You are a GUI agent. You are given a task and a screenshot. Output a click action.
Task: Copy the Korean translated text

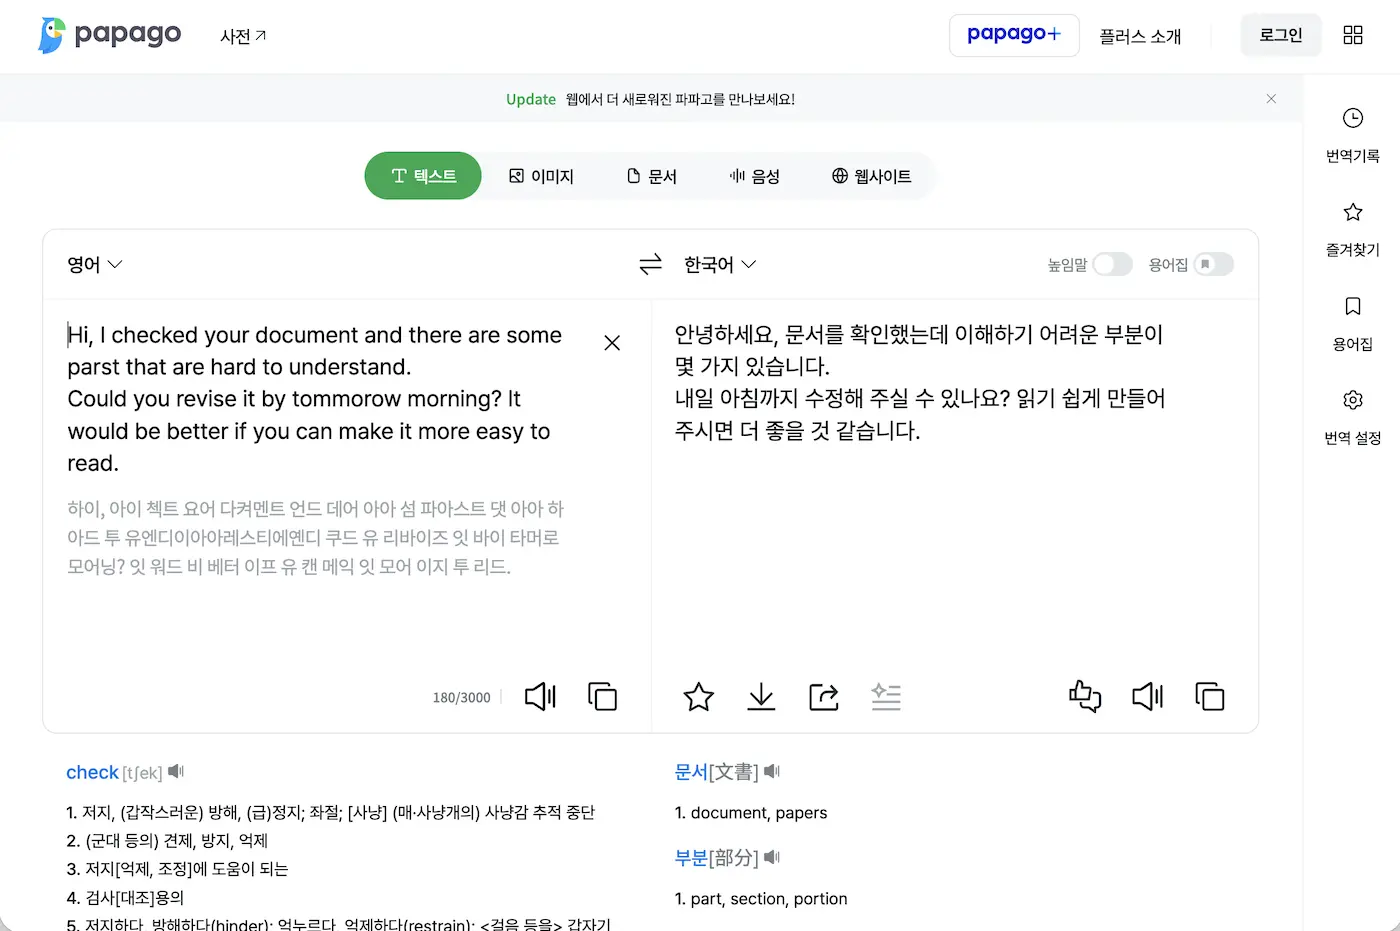pyautogui.click(x=1210, y=696)
